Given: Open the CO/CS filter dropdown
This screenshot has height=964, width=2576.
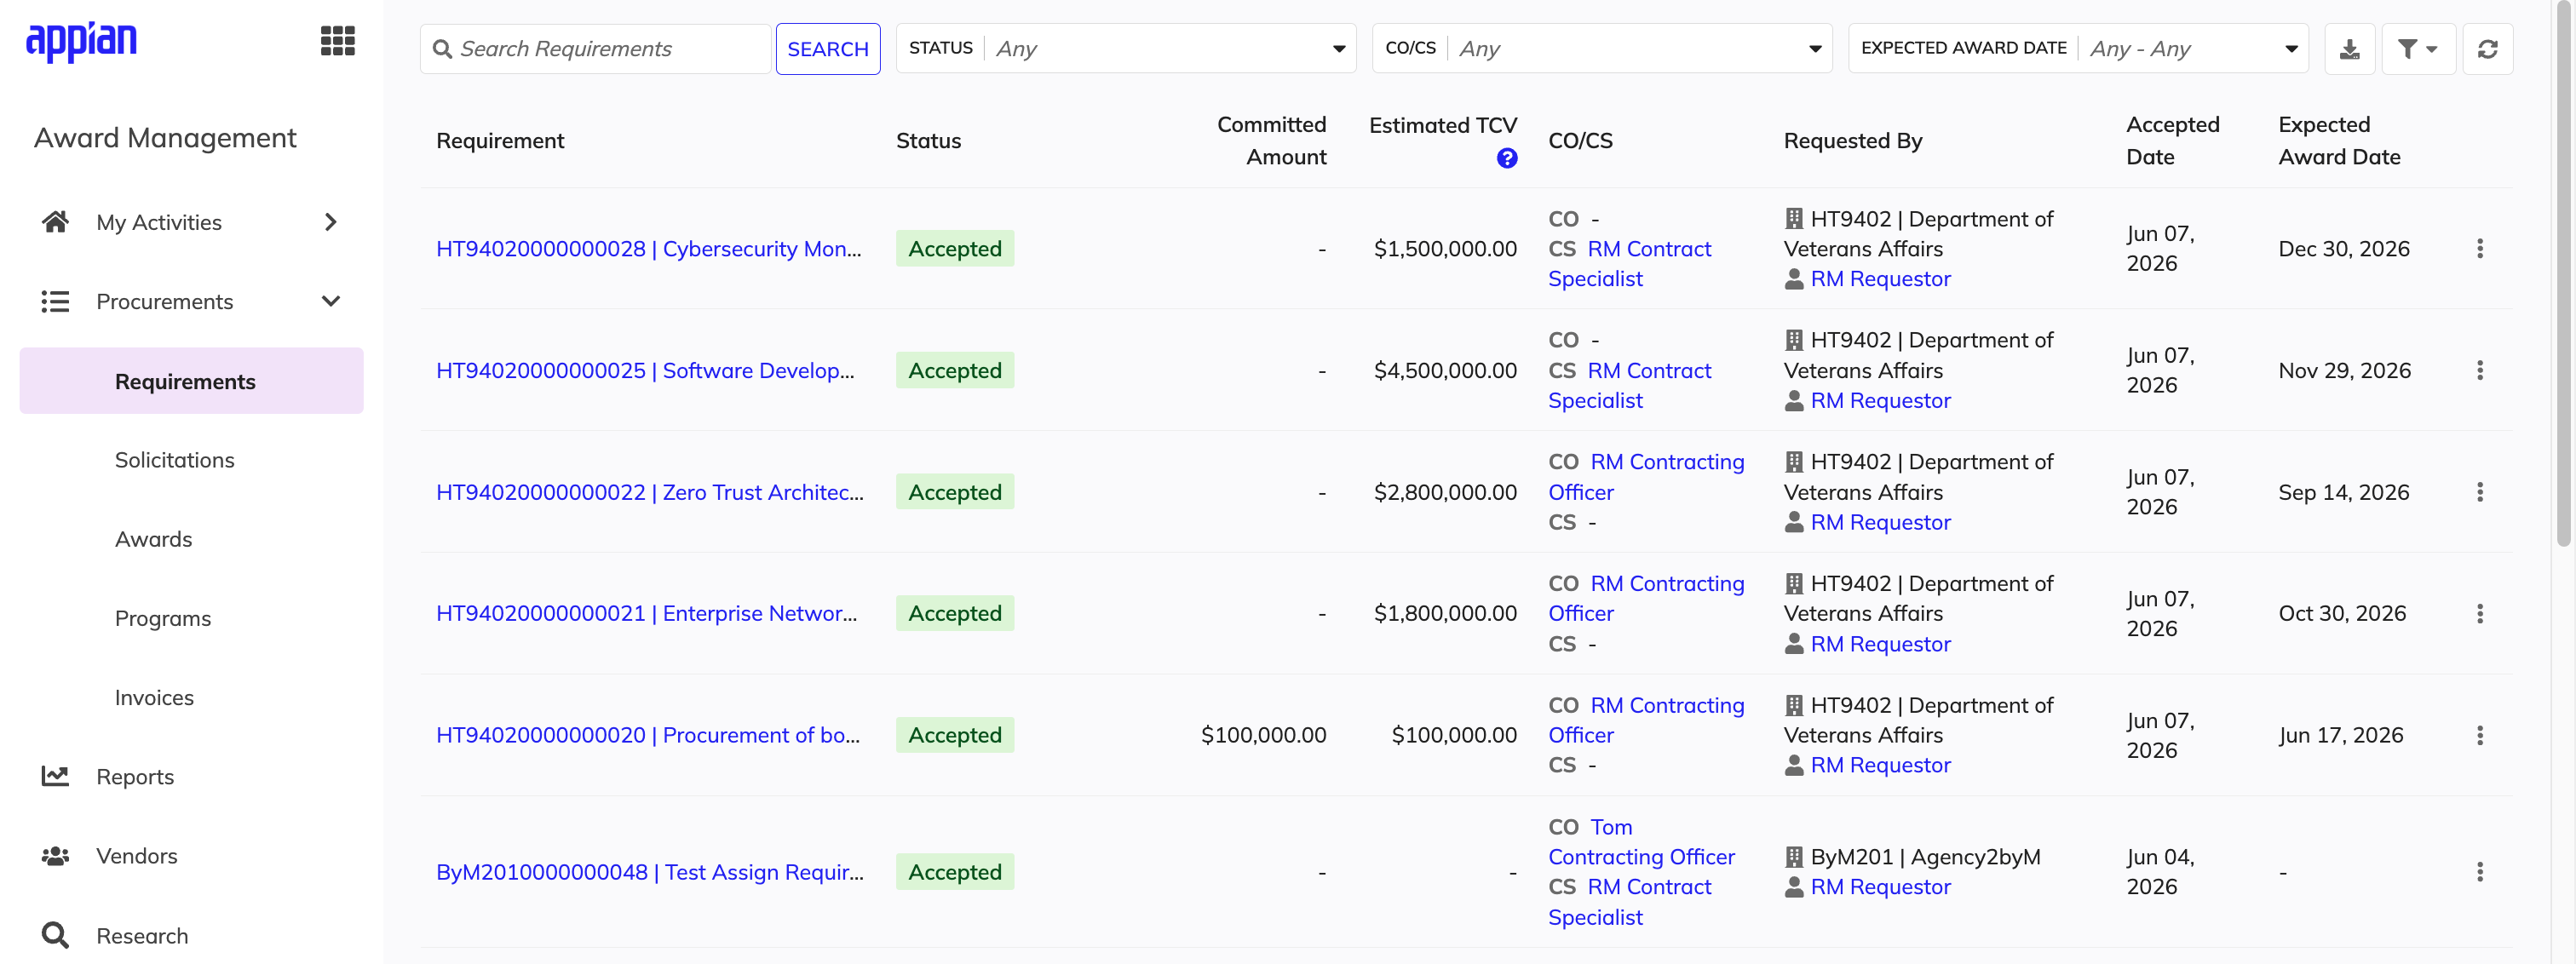Looking at the screenshot, I should pyautogui.click(x=1602, y=49).
